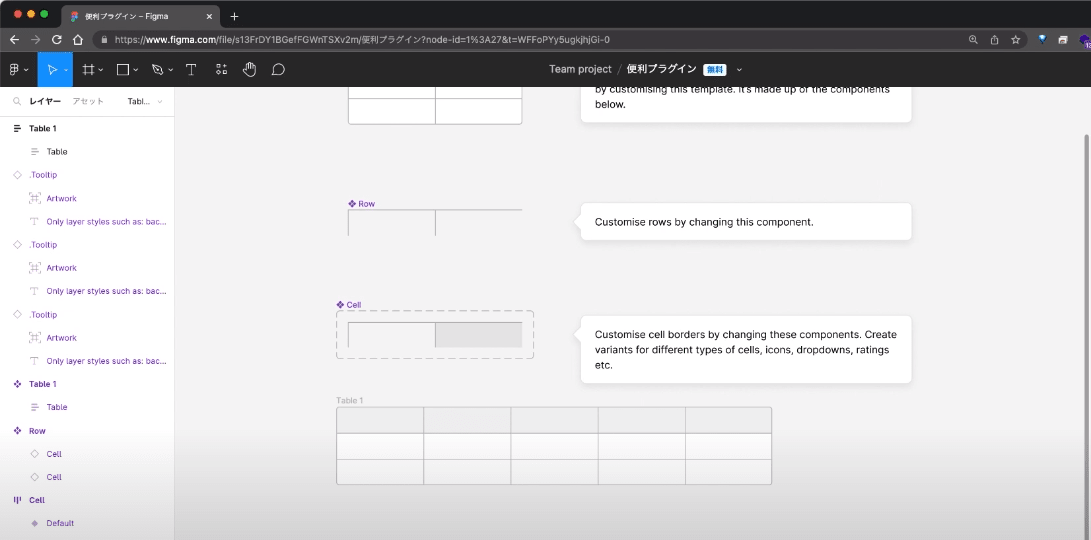Select the Comment tool
The height and width of the screenshot is (540, 1091).
click(278, 69)
